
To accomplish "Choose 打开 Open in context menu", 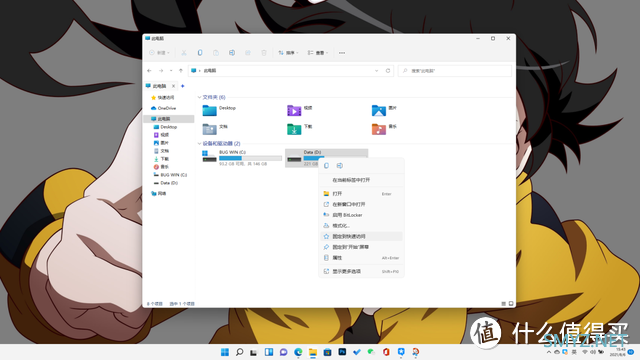I will tap(361, 194).
